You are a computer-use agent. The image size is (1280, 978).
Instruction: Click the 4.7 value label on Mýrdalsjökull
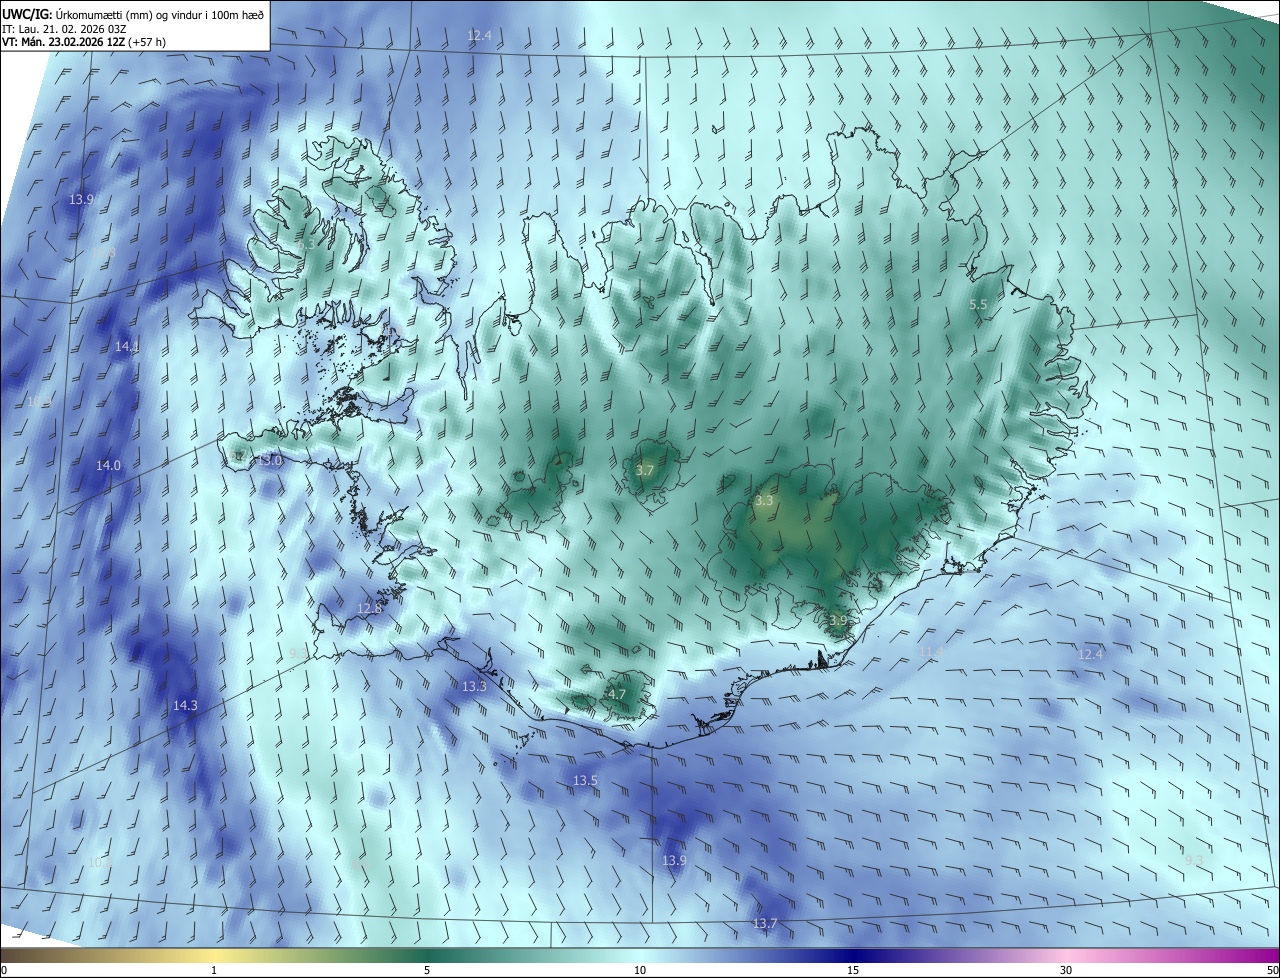(x=617, y=694)
